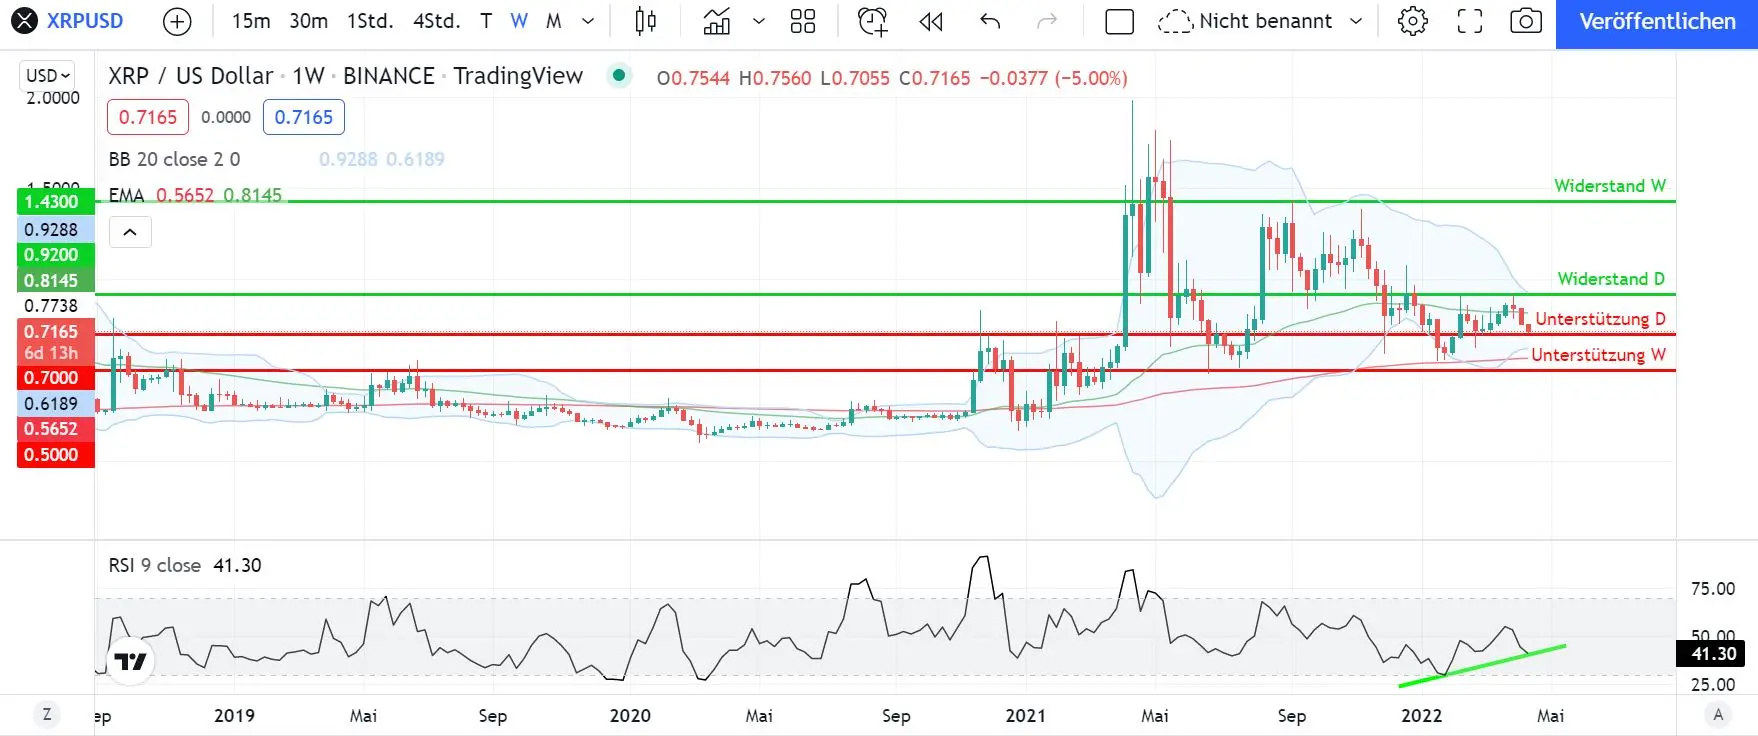Image resolution: width=1758 pixels, height=736 pixels.
Task: Select the 30m timeframe
Action: (308, 21)
